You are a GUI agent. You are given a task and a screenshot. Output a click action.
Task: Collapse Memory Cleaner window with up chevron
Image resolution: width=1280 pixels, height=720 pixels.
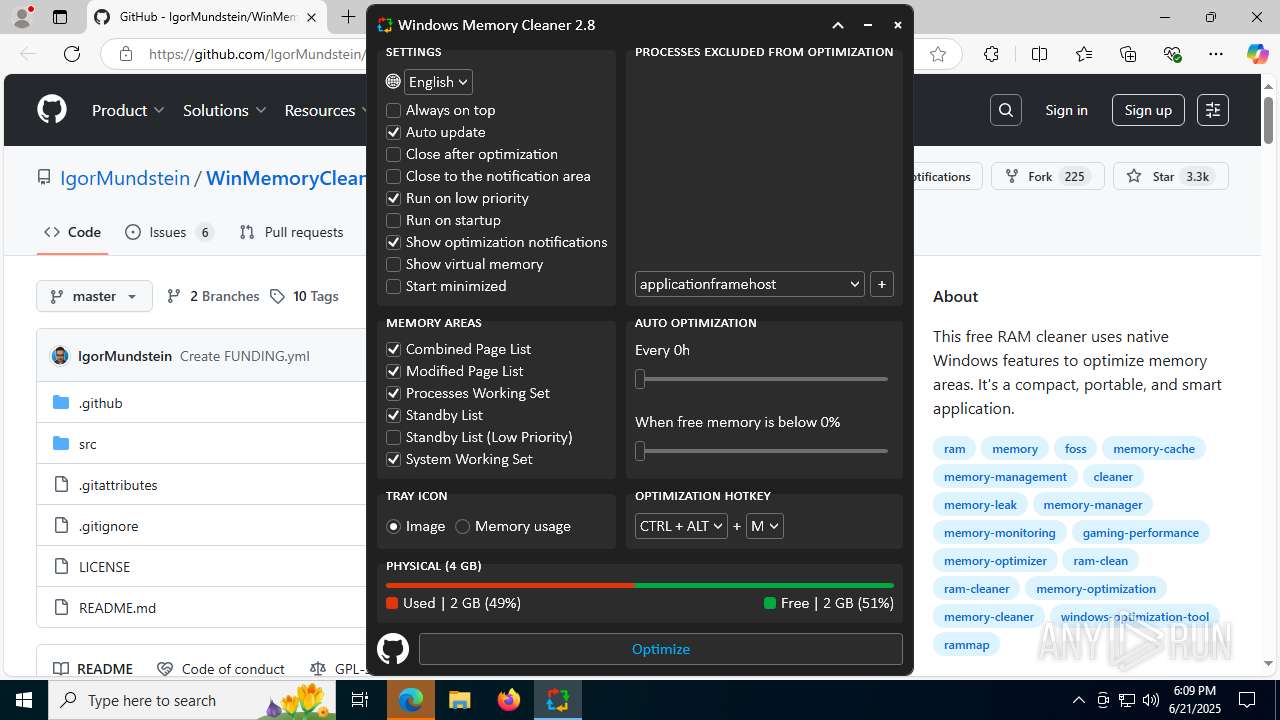[x=838, y=25]
